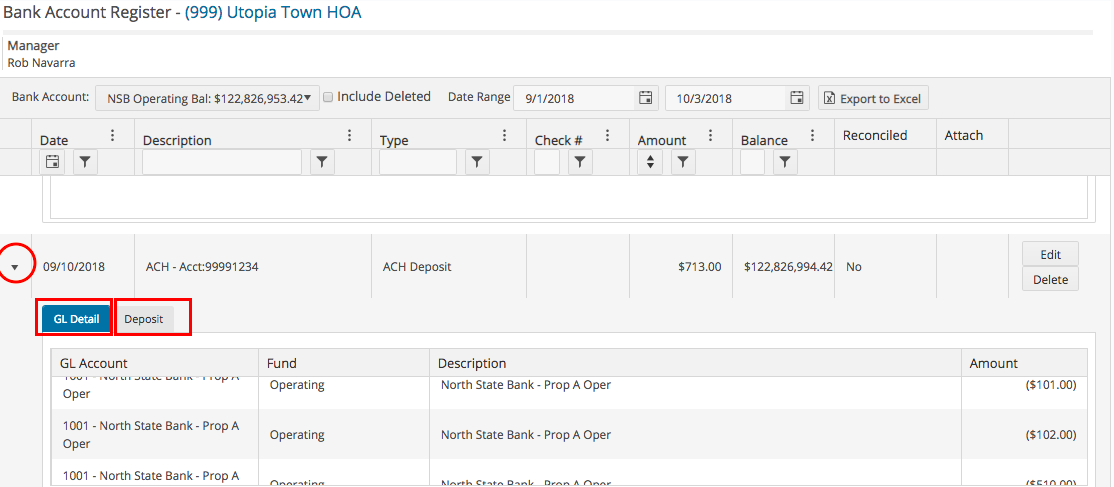Click the manager name Rob Navarra
The width and height of the screenshot is (1114, 487).
pyautogui.click(x=41, y=63)
